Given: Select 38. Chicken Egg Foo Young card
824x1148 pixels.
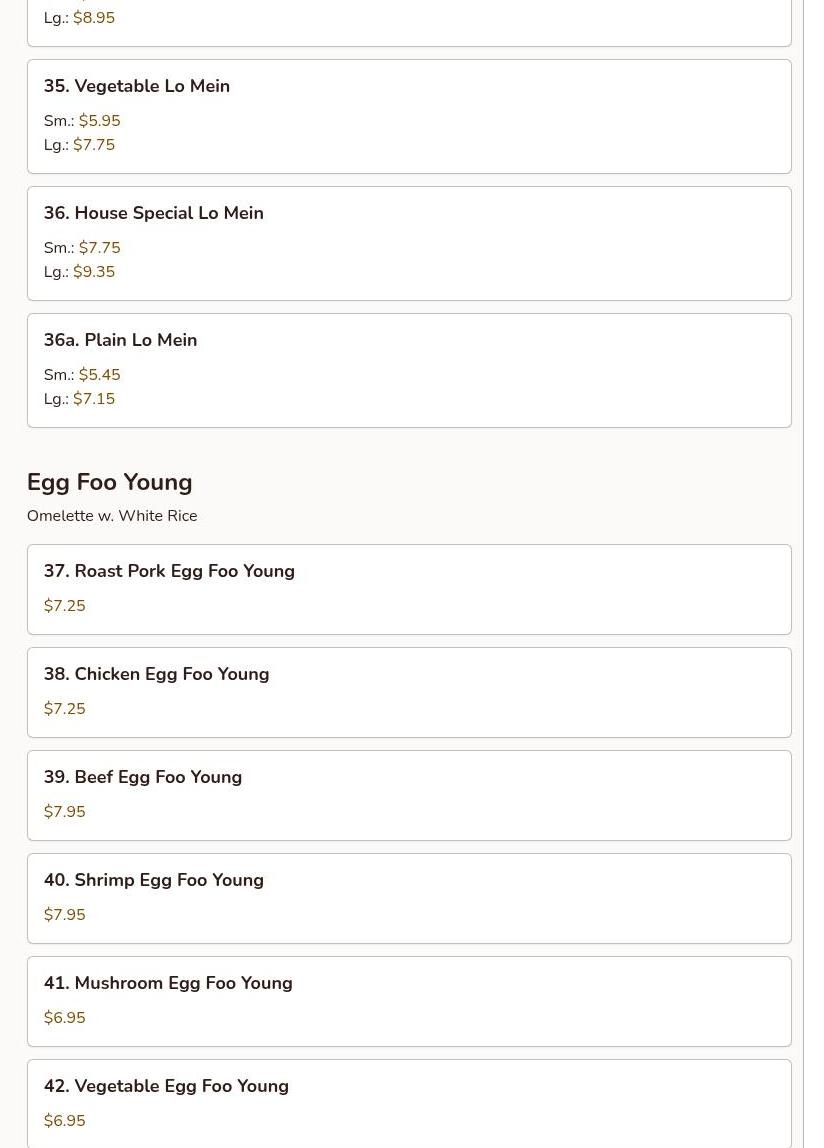Looking at the screenshot, I should coord(409,693).
